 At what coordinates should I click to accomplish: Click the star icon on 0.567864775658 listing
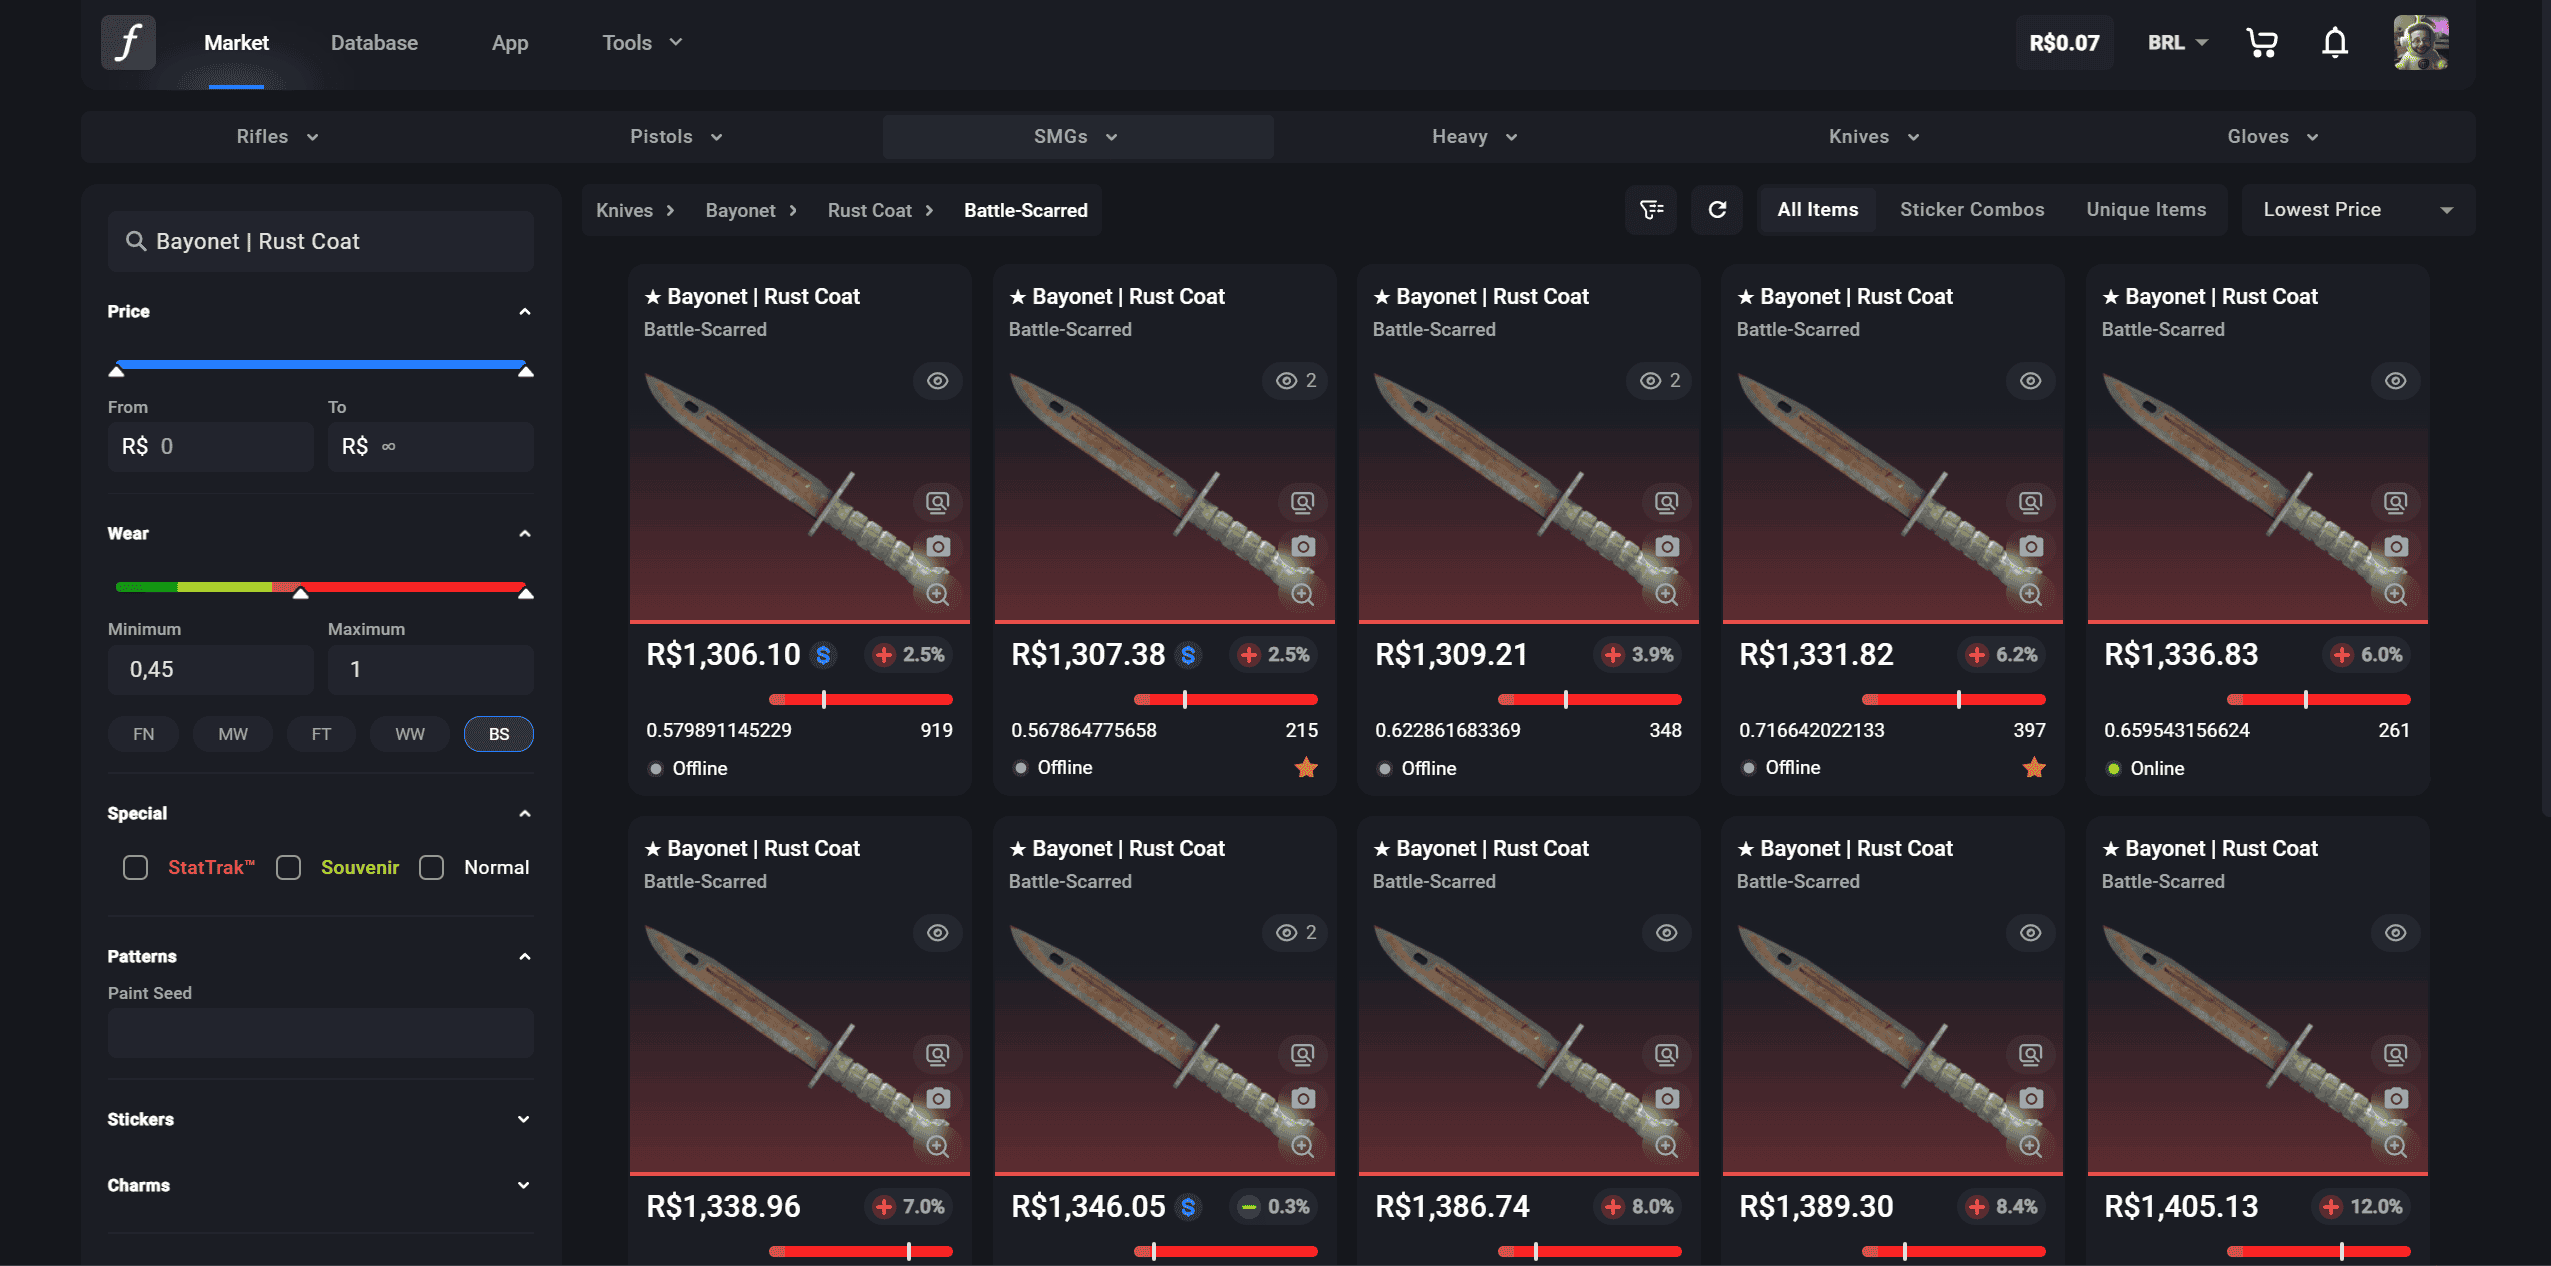(x=1306, y=767)
